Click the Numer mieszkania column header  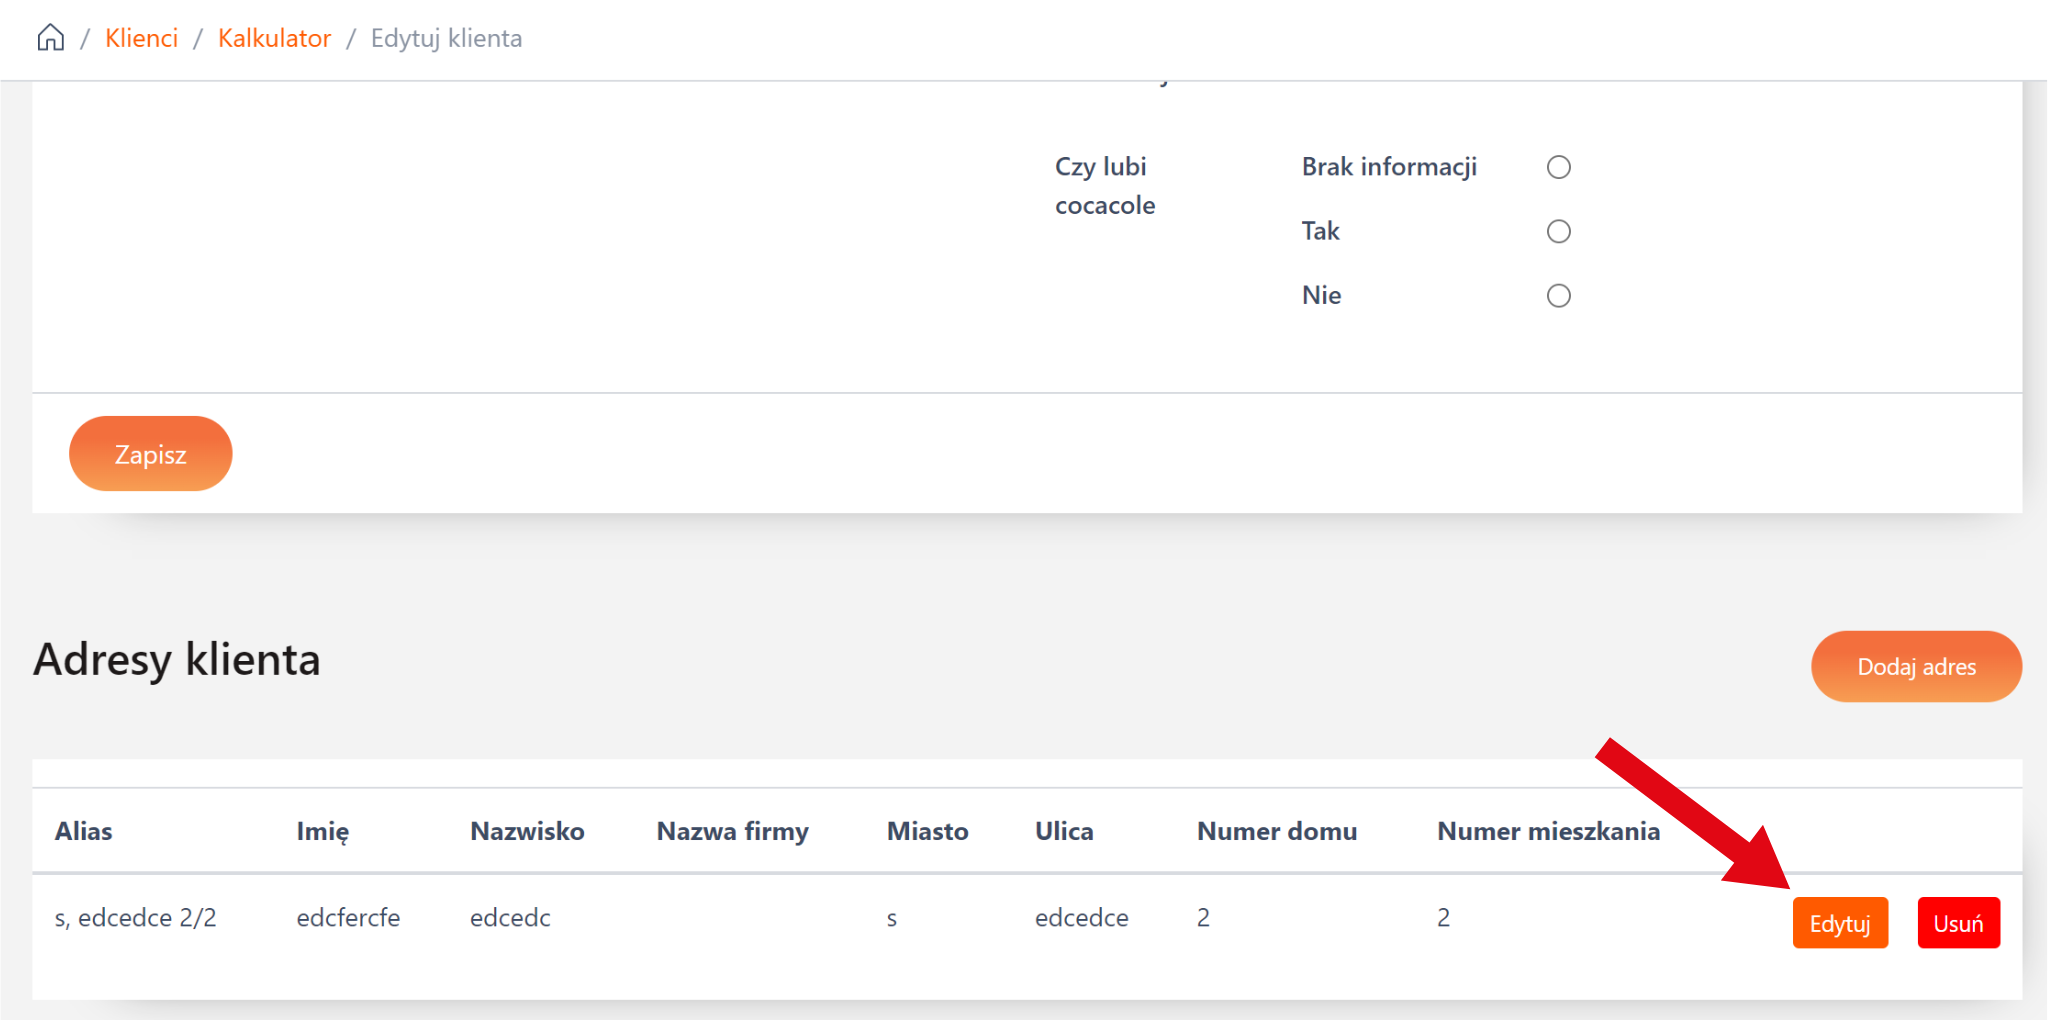click(1548, 831)
